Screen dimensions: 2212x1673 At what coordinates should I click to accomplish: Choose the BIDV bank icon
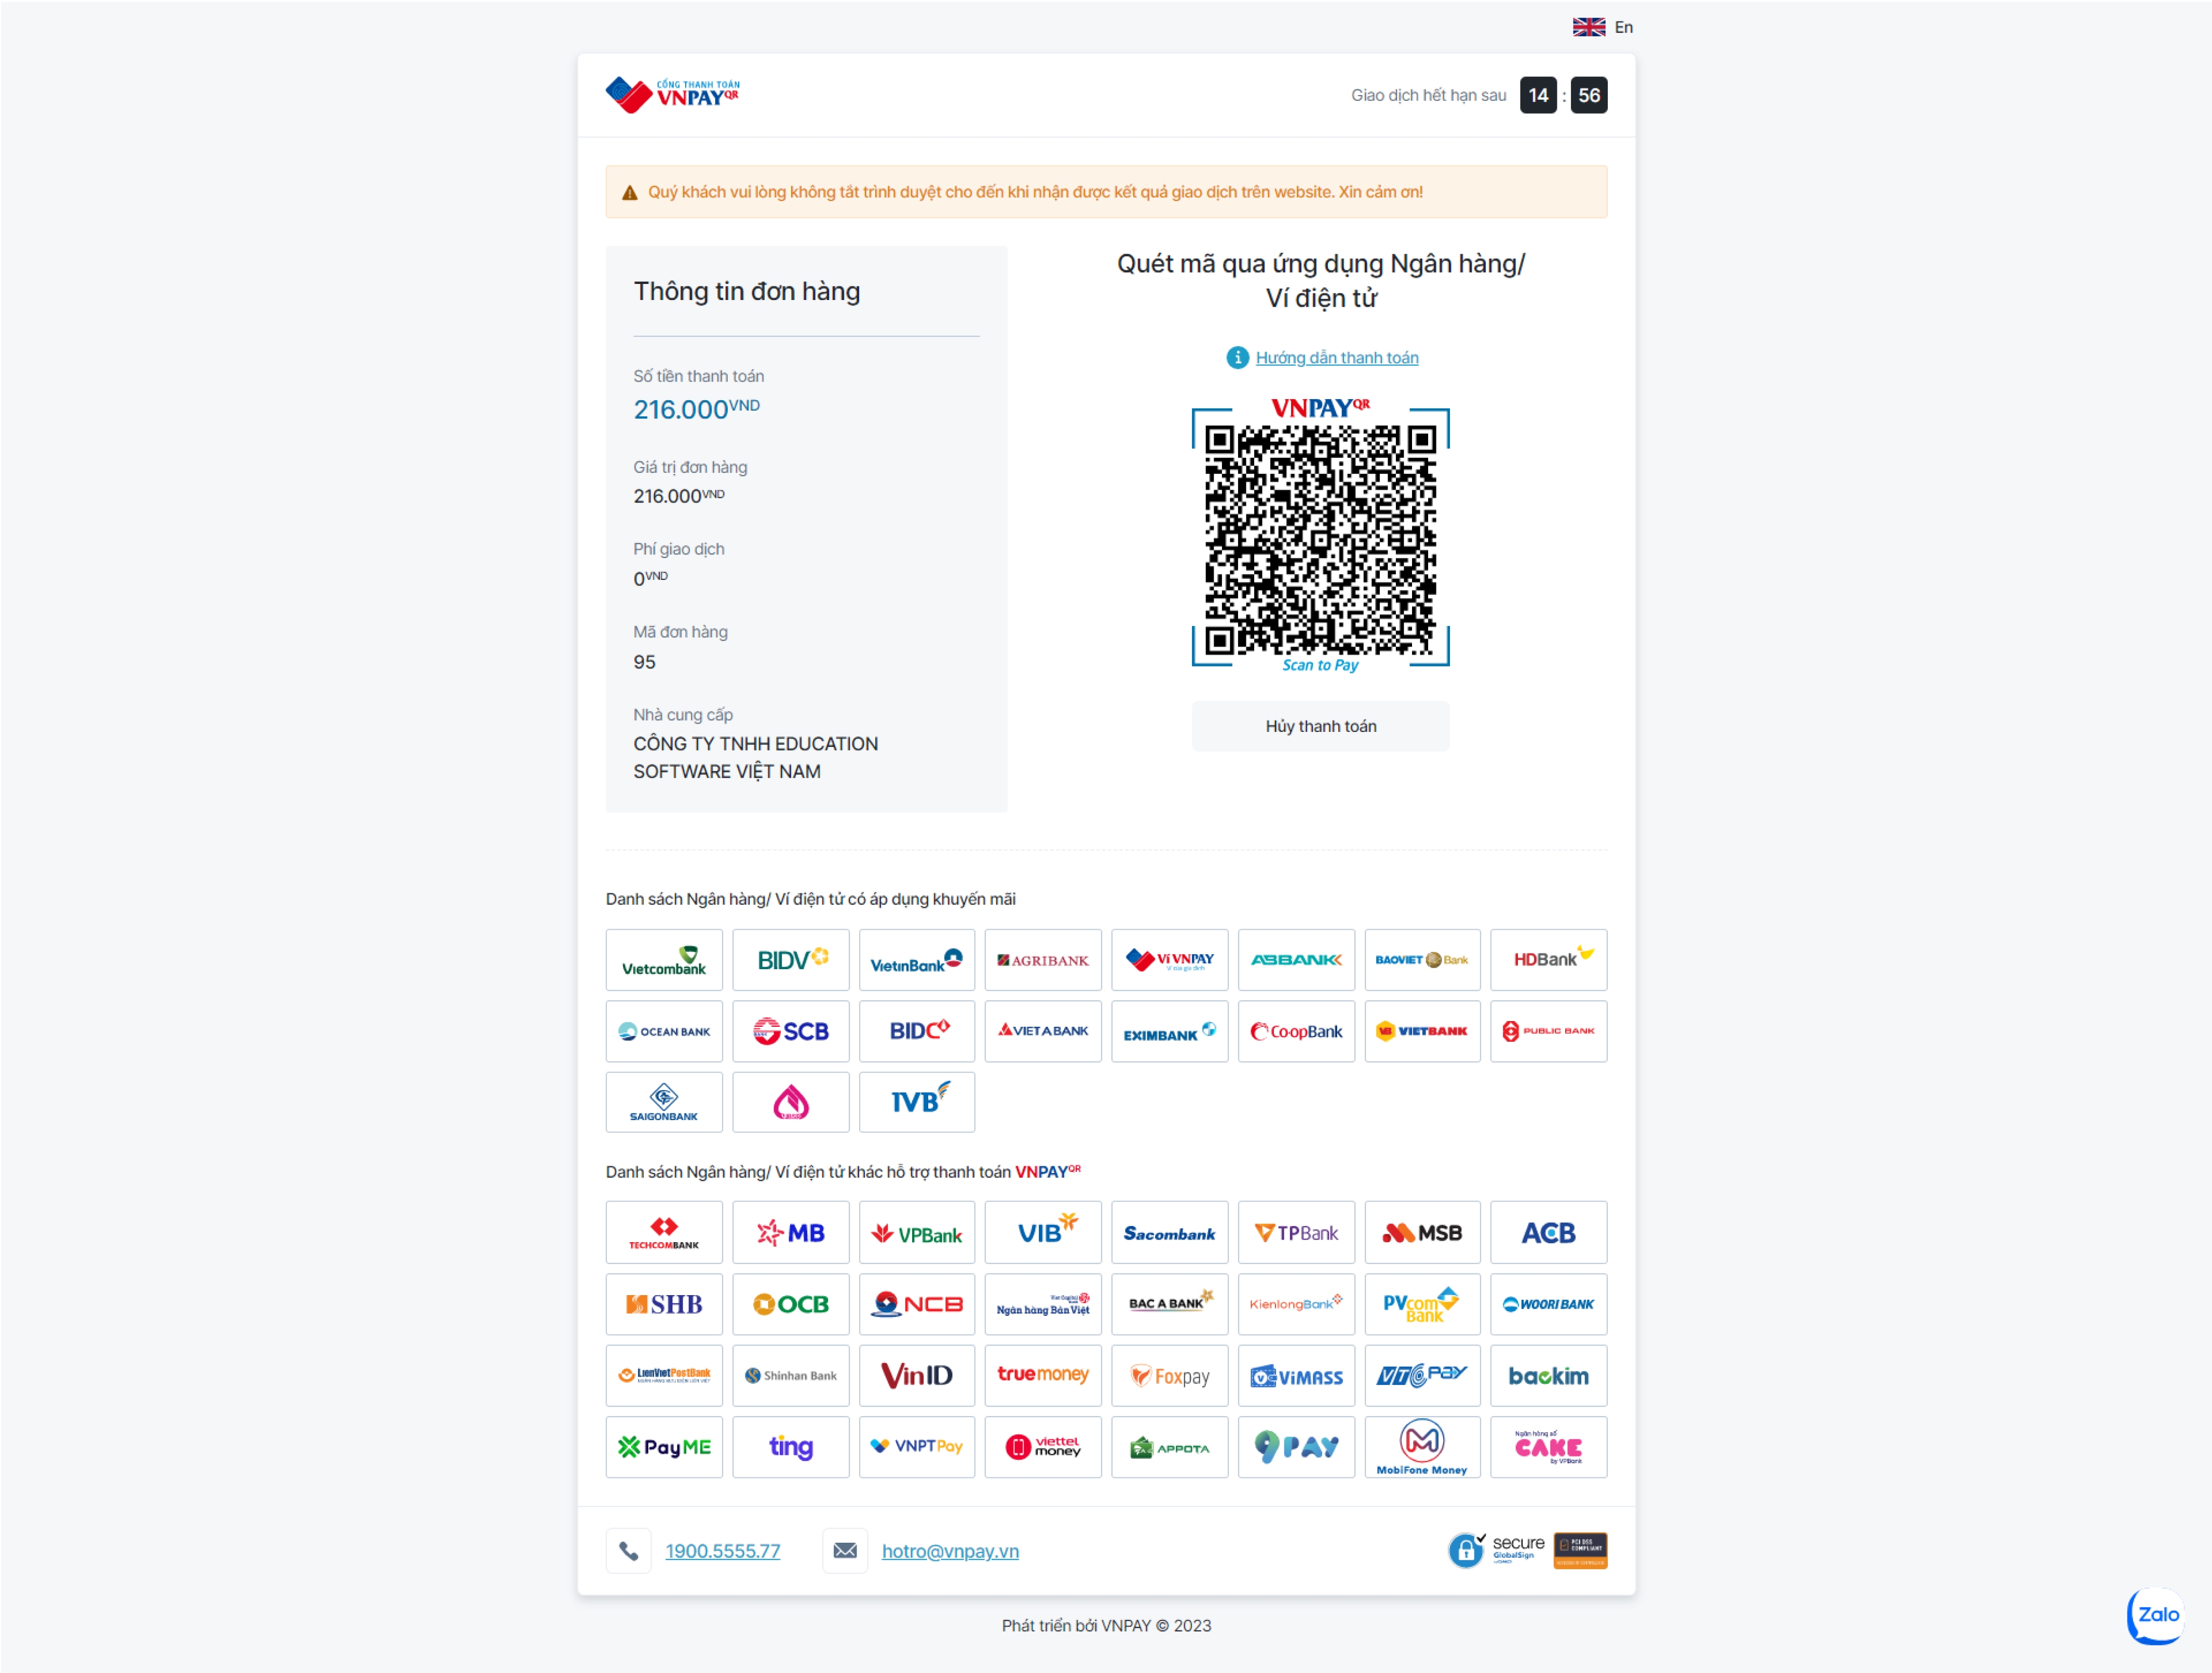tap(790, 960)
